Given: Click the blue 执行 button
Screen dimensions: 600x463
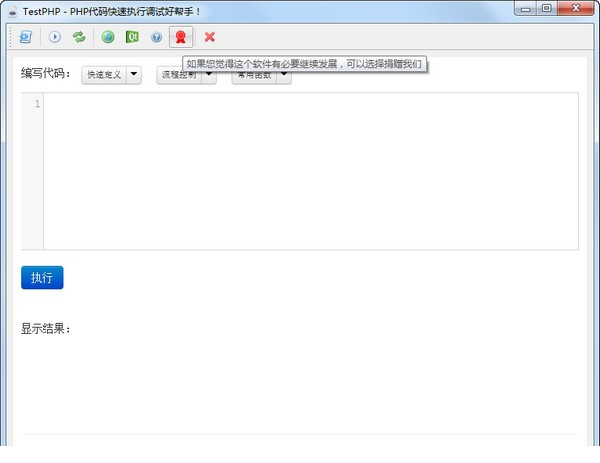Looking at the screenshot, I should point(42,277).
